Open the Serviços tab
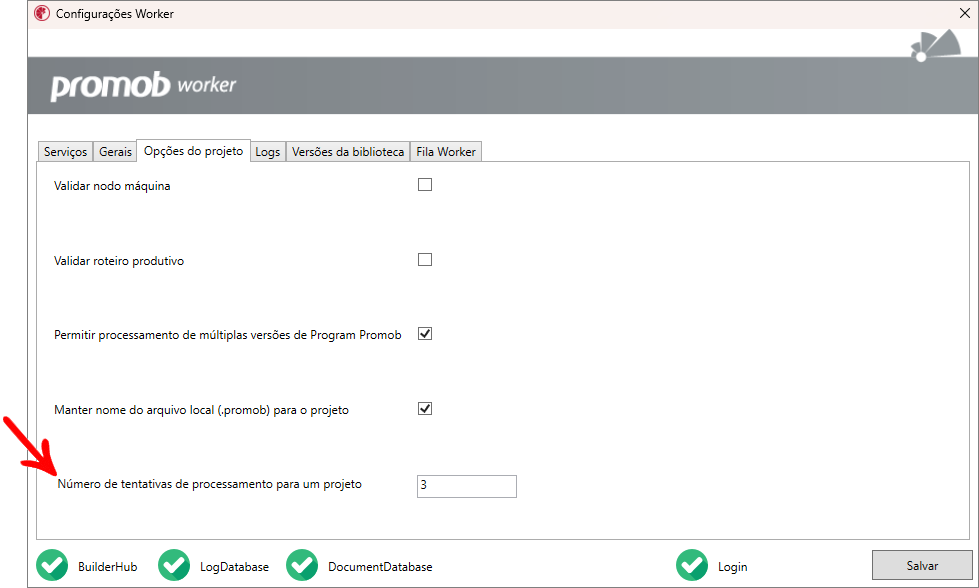Viewport: 979px width, 588px height. point(66,152)
